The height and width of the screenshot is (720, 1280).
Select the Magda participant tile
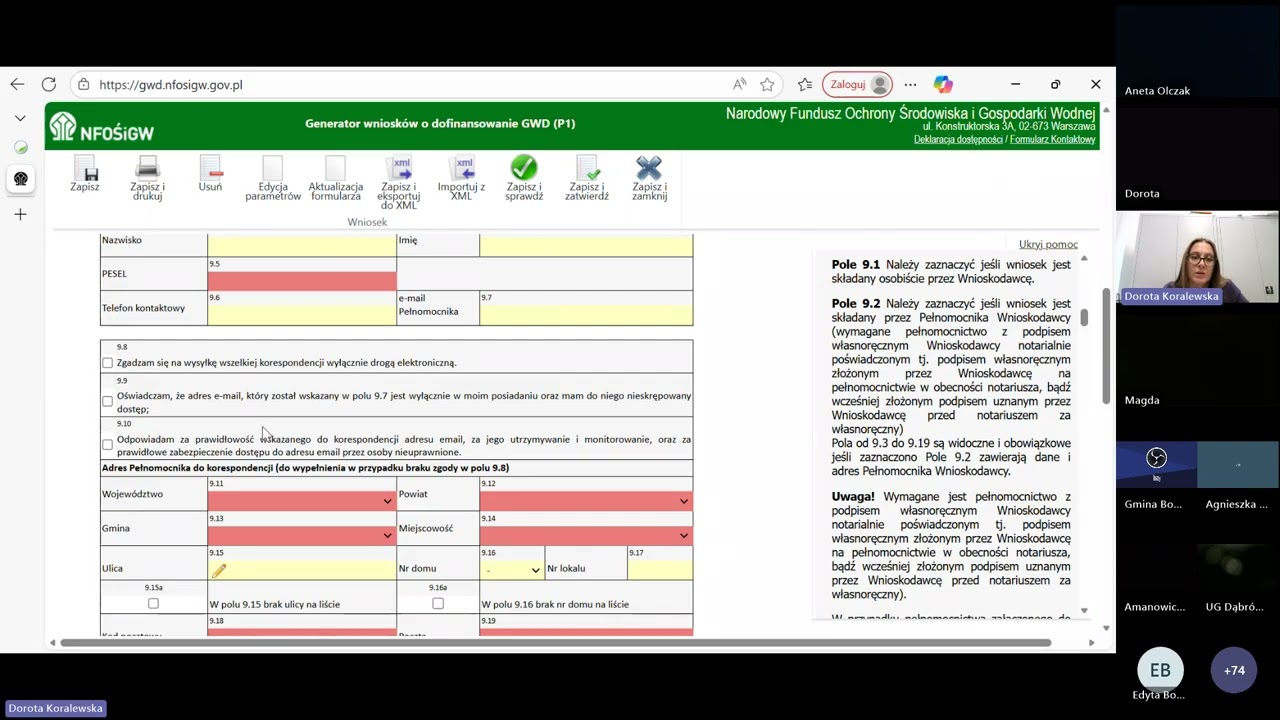pyautogui.click(x=1197, y=361)
